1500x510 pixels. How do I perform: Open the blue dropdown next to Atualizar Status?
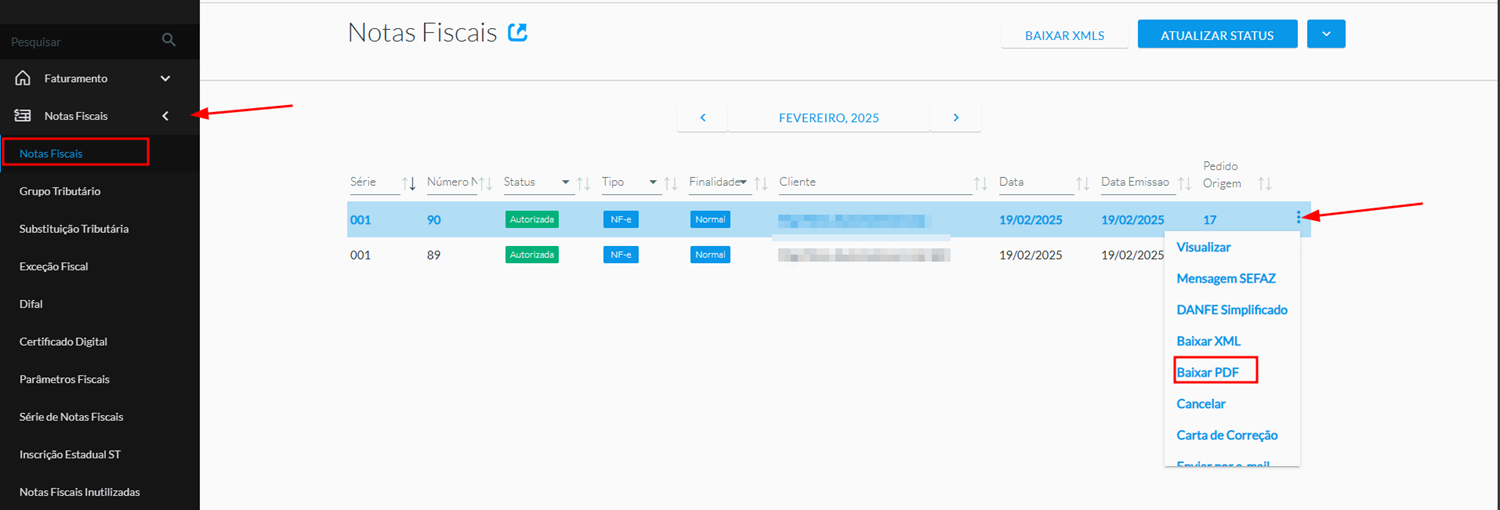[1326, 34]
